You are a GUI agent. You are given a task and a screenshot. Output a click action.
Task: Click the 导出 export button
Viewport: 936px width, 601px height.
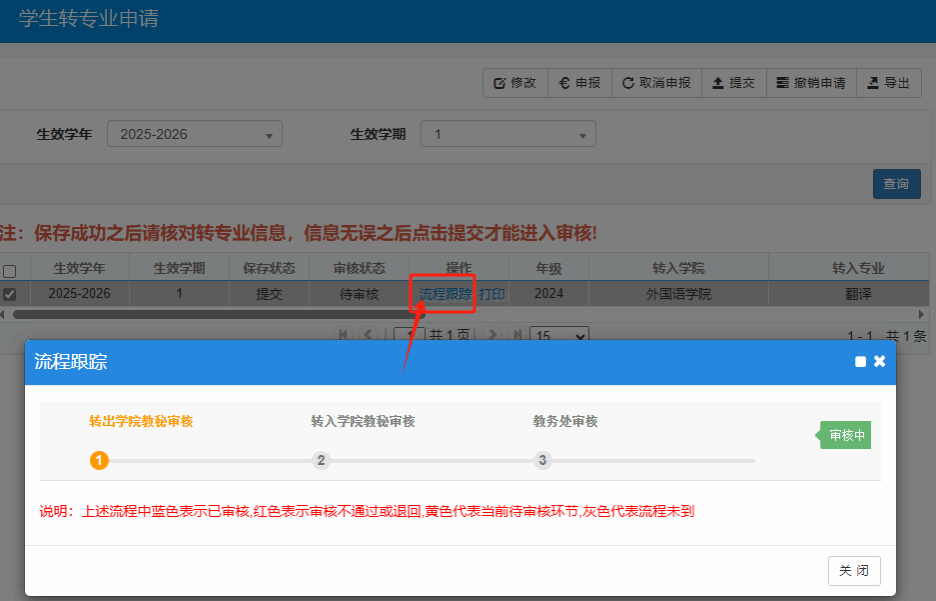(x=888, y=83)
